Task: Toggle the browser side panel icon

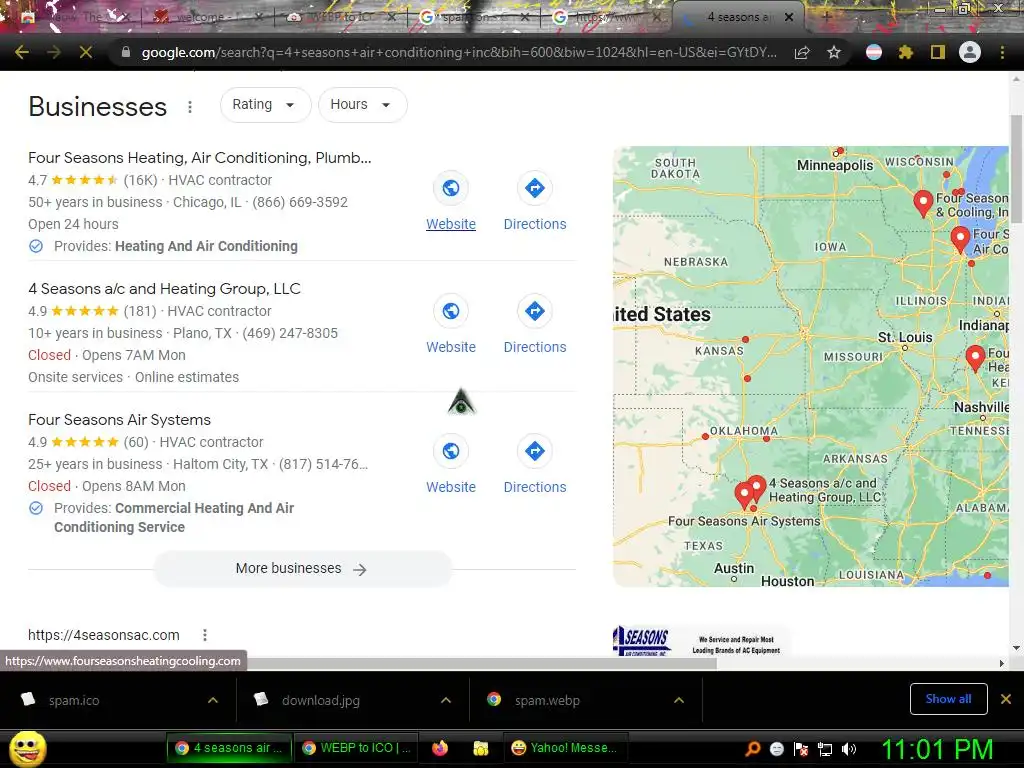Action: 937,52
